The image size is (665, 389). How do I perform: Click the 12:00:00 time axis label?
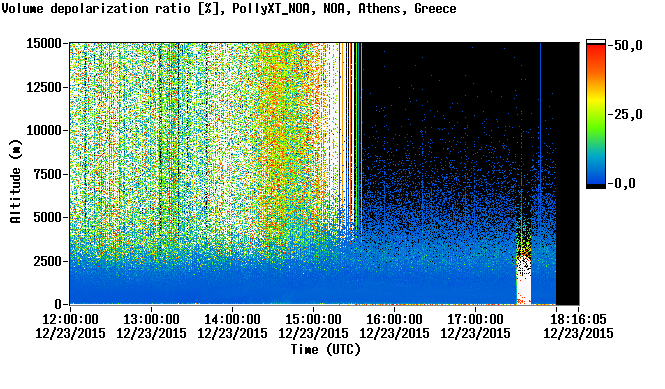coord(70,319)
